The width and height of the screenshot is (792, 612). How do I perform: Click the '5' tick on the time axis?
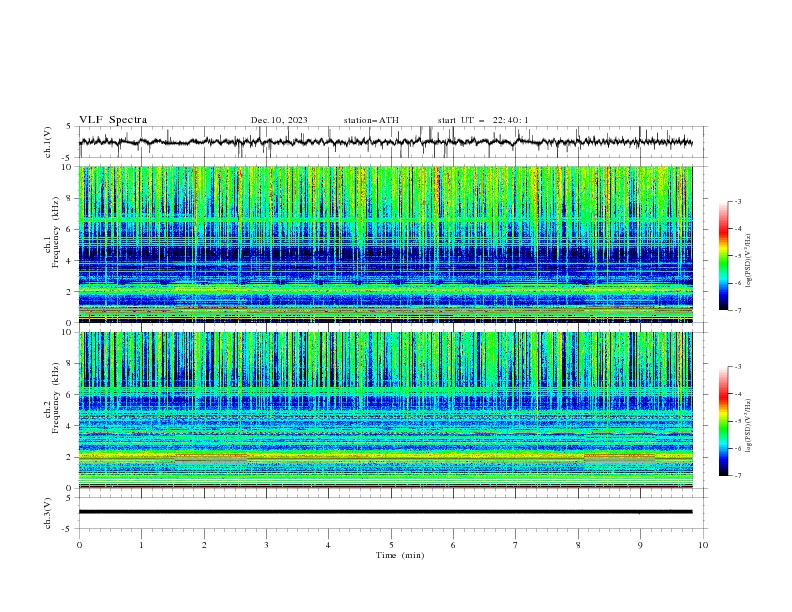click(x=391, y=545)
